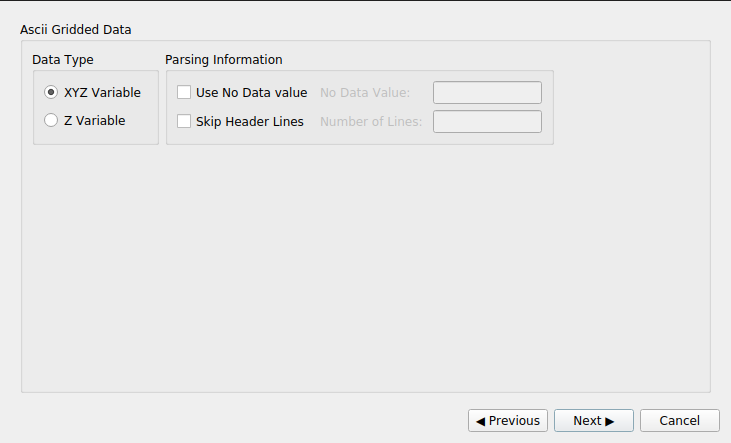Tick the Skip Header Lines checkbox
The width and height of the screenshot is (731, 443).
(184, 122)
